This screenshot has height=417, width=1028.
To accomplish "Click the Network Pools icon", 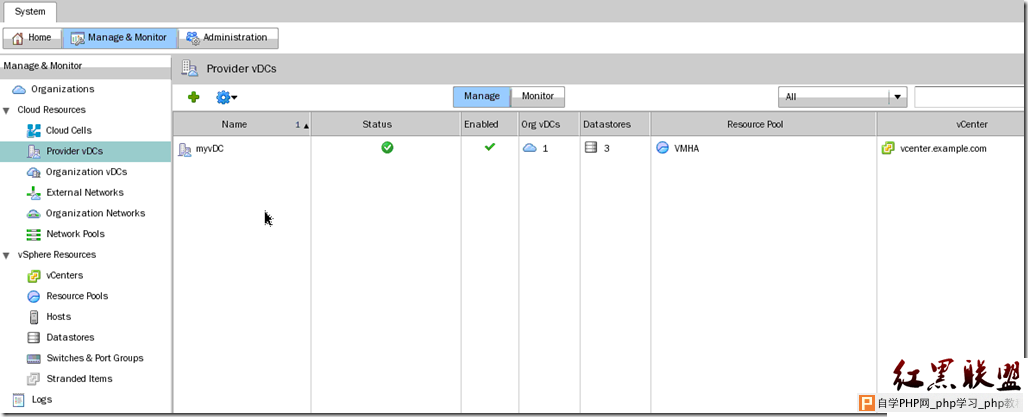I will click(x=33, y=234).
